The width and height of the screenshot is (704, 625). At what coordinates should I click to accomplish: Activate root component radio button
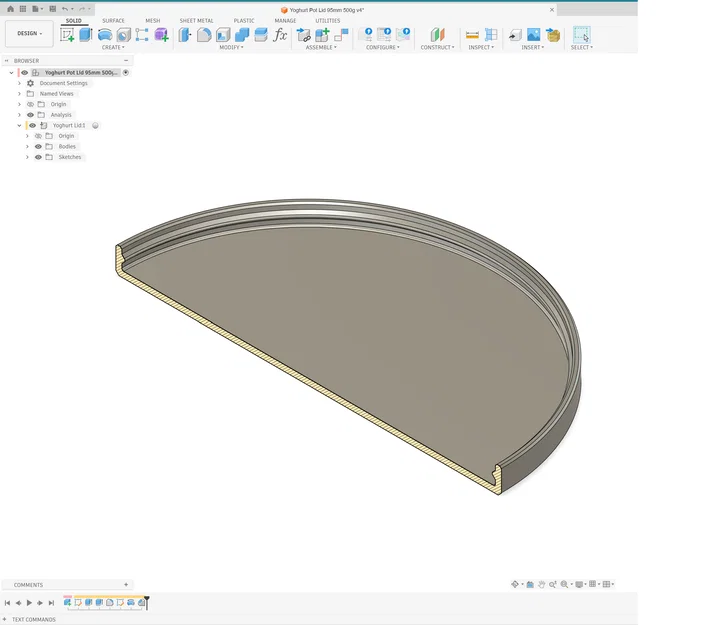126,72
